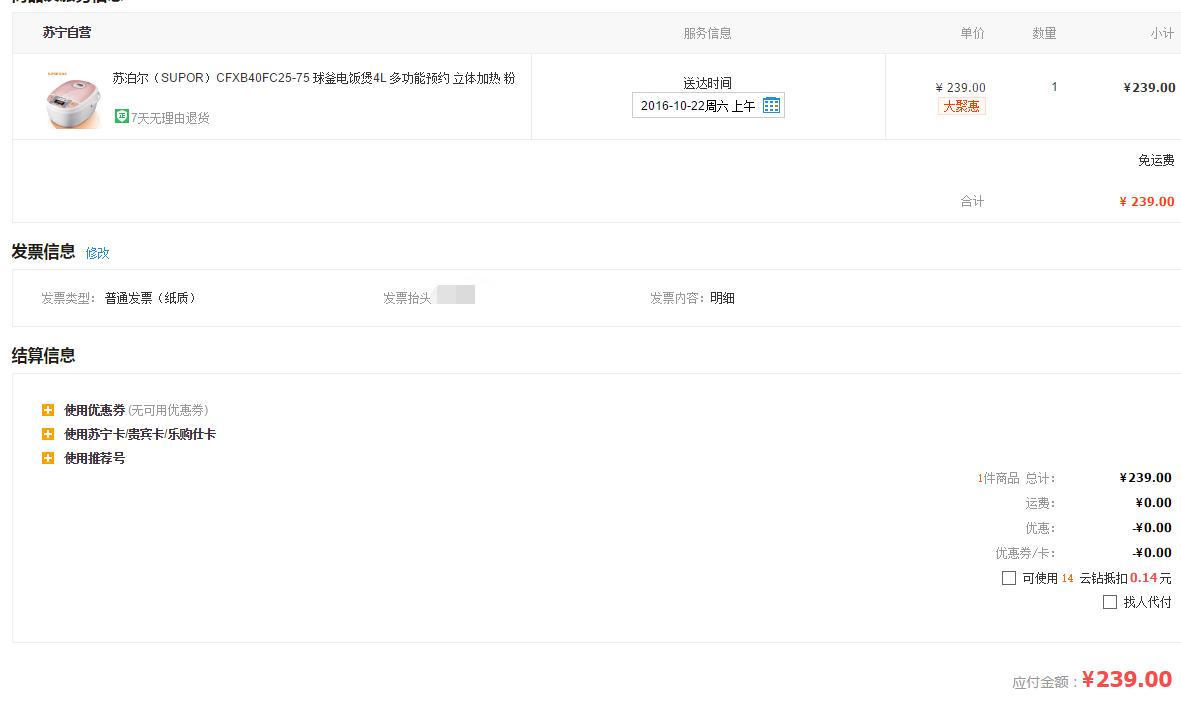Click the large 应付金额 ¥239.00 total
Image resolution: width=1181 pixels, height=701 pixels.
1127,679
